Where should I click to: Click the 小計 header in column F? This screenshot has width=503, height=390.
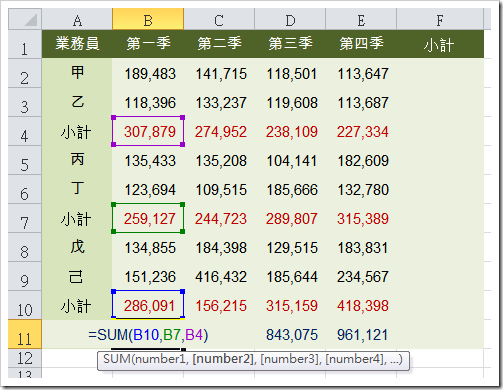[440, 44]
